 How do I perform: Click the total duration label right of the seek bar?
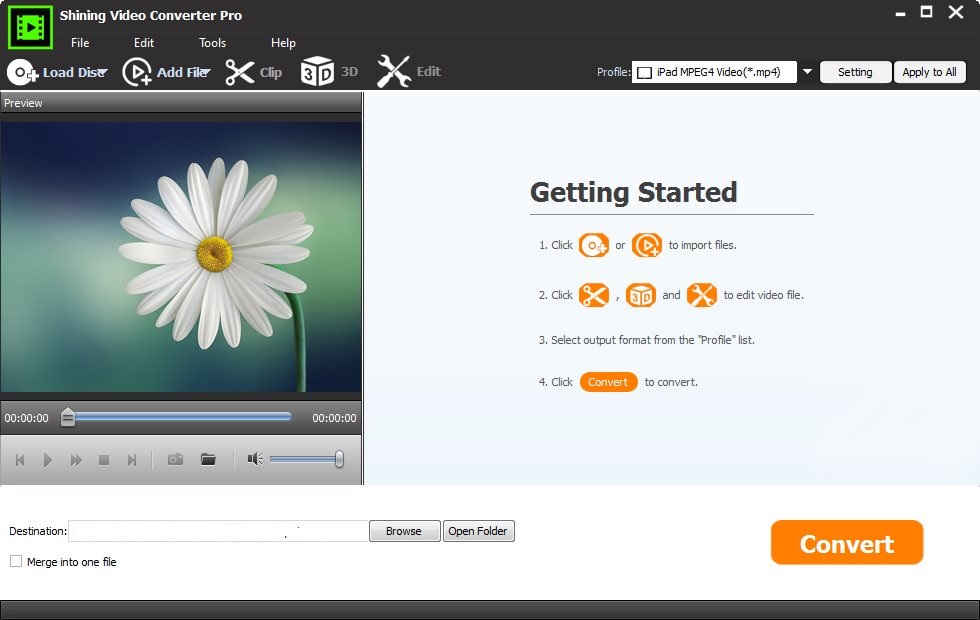coord(334,418)
